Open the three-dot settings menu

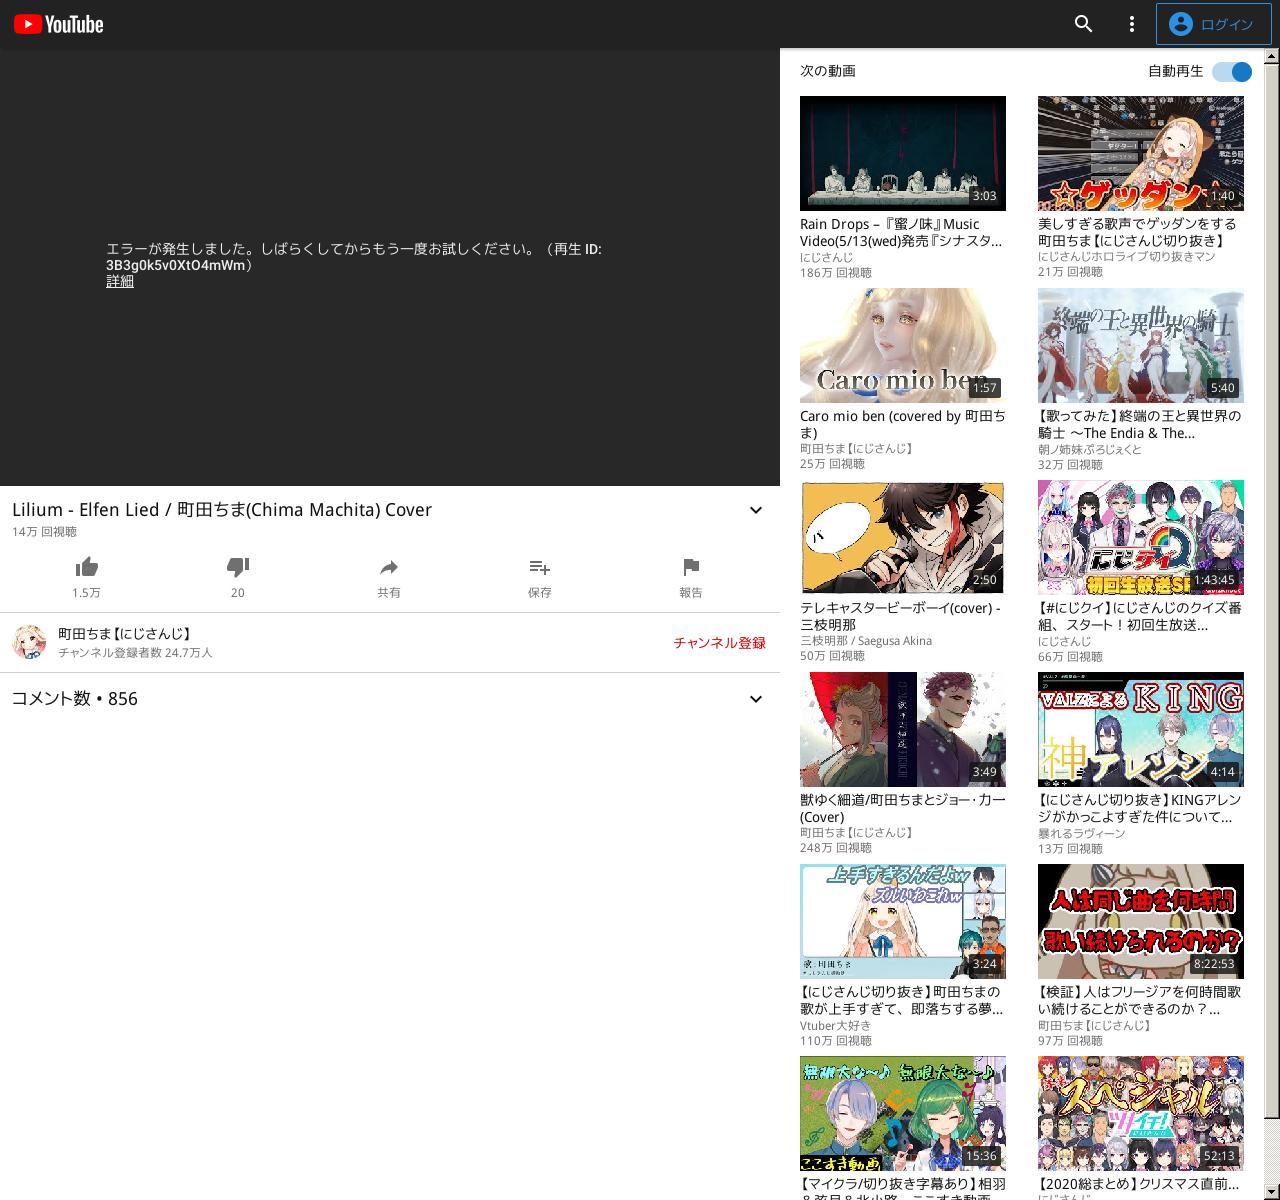[x=1132, y=24]
